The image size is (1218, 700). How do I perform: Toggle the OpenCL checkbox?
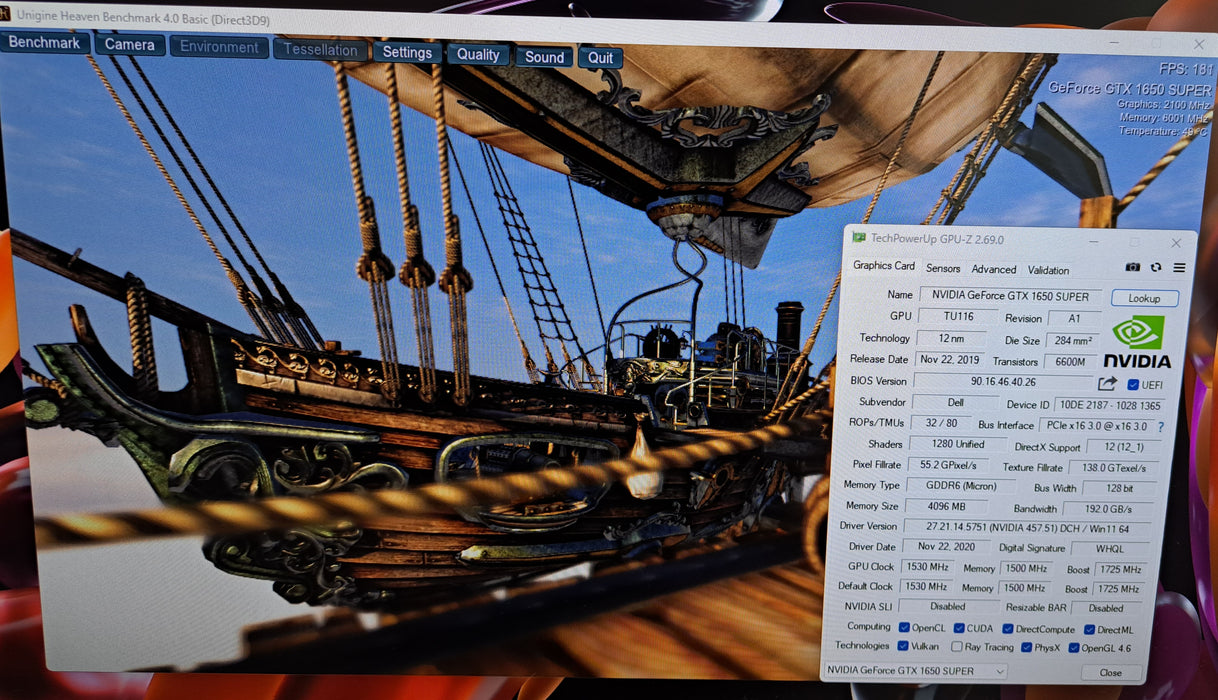[x=904, y=628]
